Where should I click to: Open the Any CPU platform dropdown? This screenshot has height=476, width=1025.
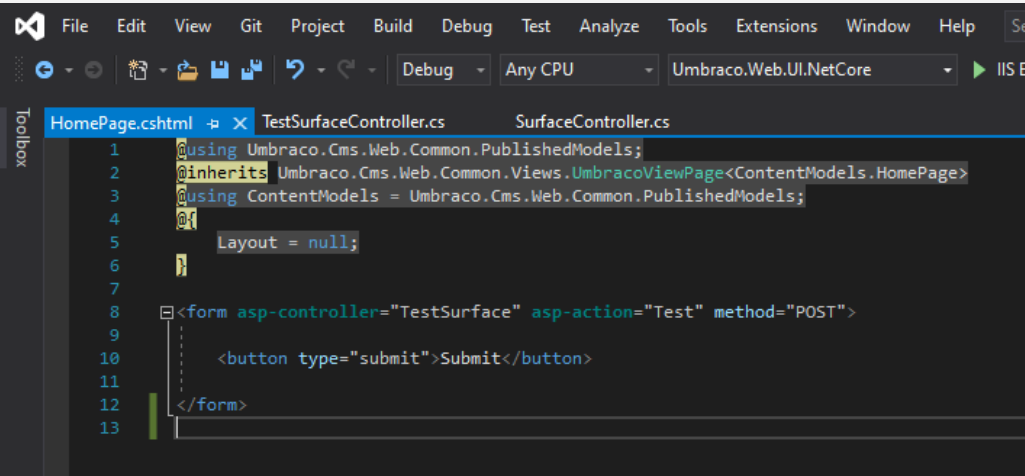tap(579, 70)
